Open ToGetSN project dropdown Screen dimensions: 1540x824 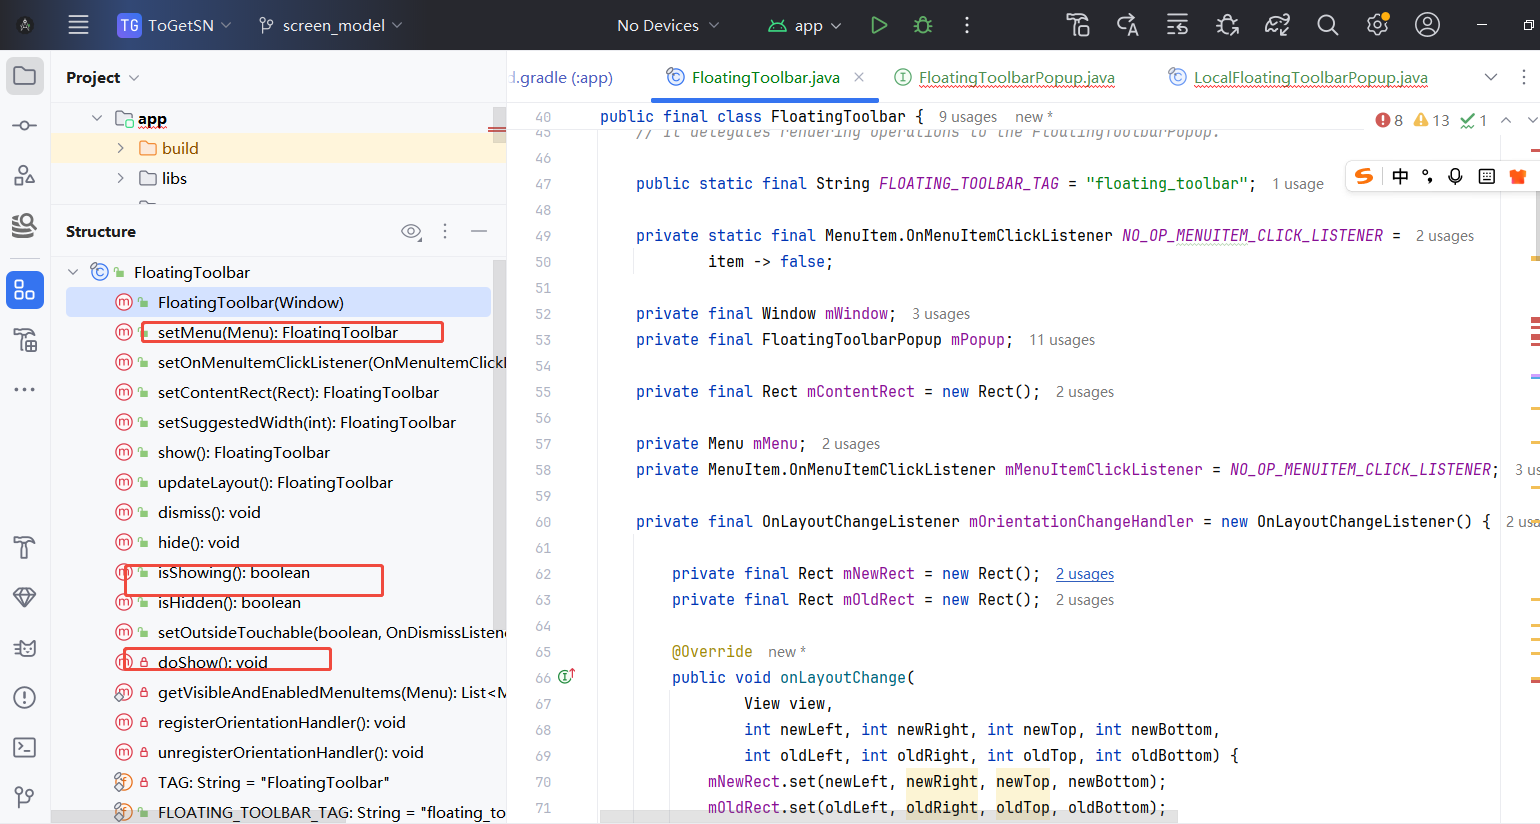pyautogui.click(x=175, y=25)
